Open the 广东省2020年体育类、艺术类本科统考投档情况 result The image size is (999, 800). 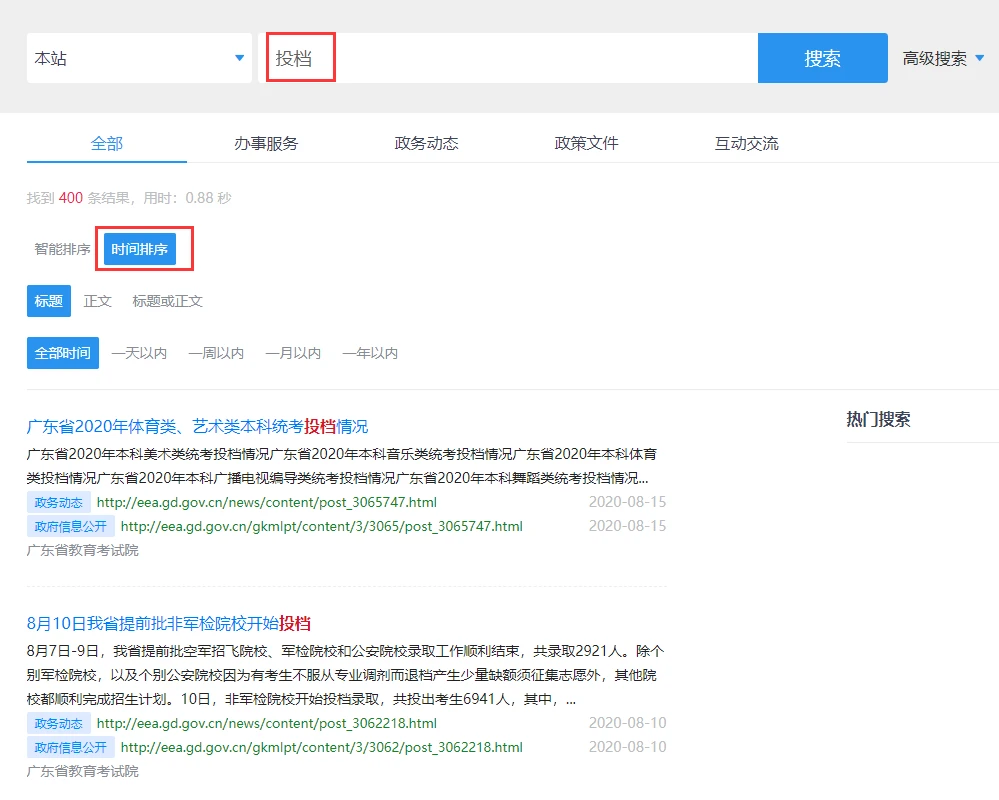click(197, 426)
